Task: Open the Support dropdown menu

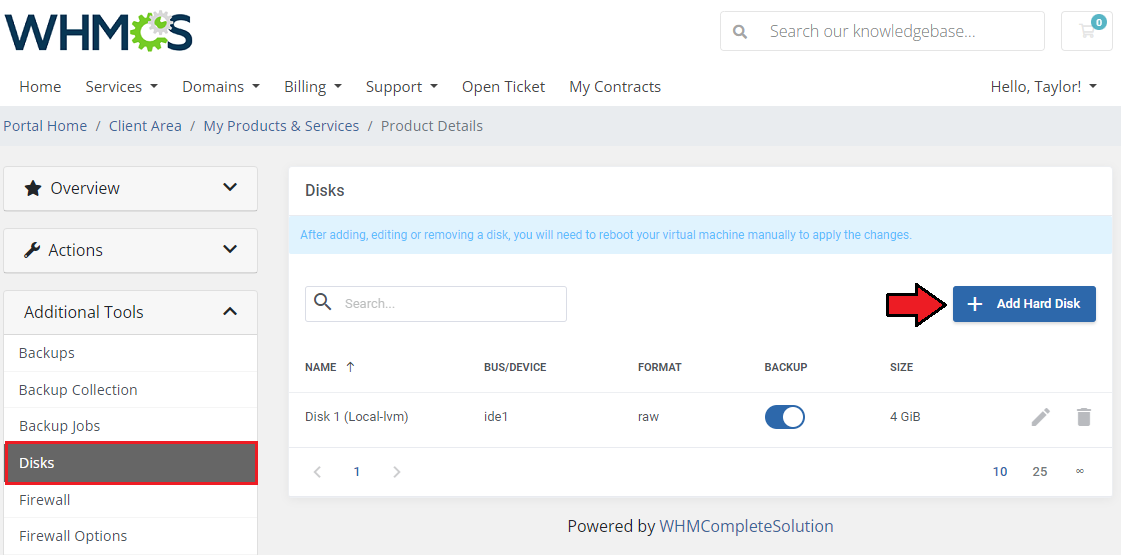Action: [x=402, y=87]
